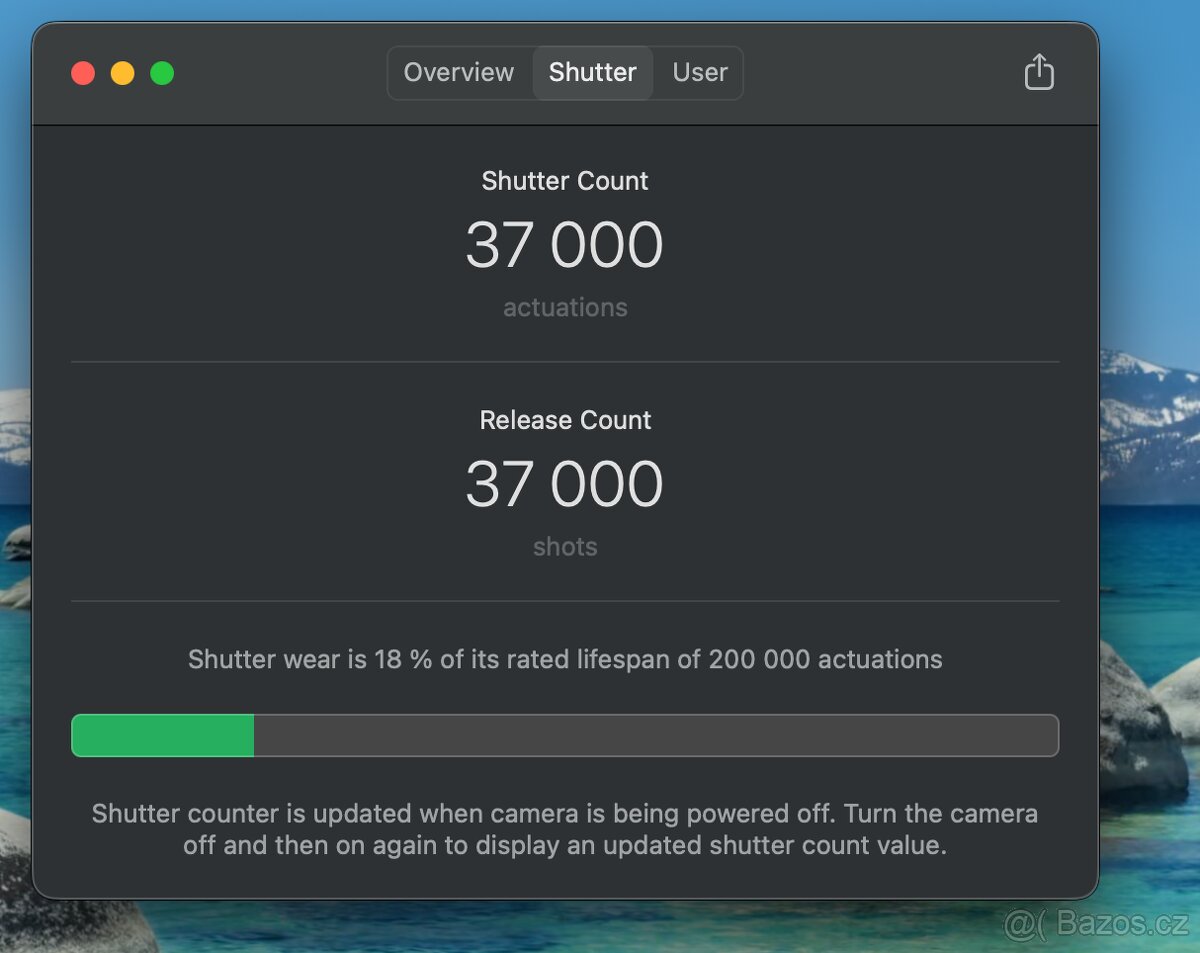This screenshot has width=1200, height=953.
Task: Select the 37 000 actuations value
Action: (x=564, y=245)
